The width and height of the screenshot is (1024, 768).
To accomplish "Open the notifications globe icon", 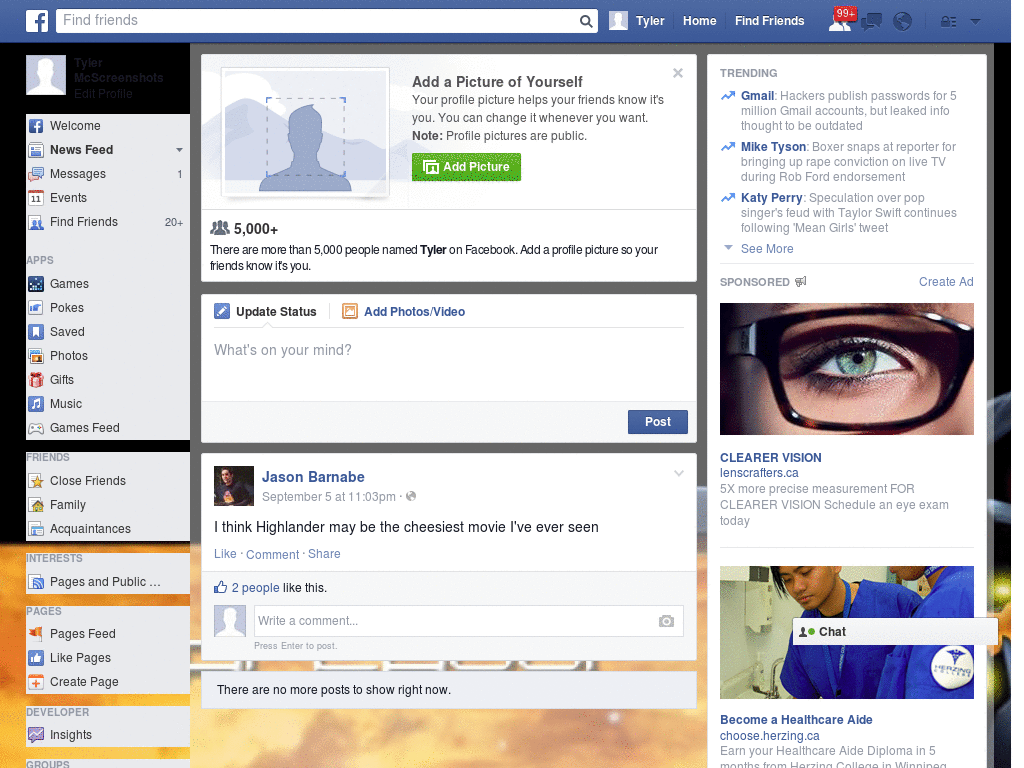I will [x=903, y=22].
